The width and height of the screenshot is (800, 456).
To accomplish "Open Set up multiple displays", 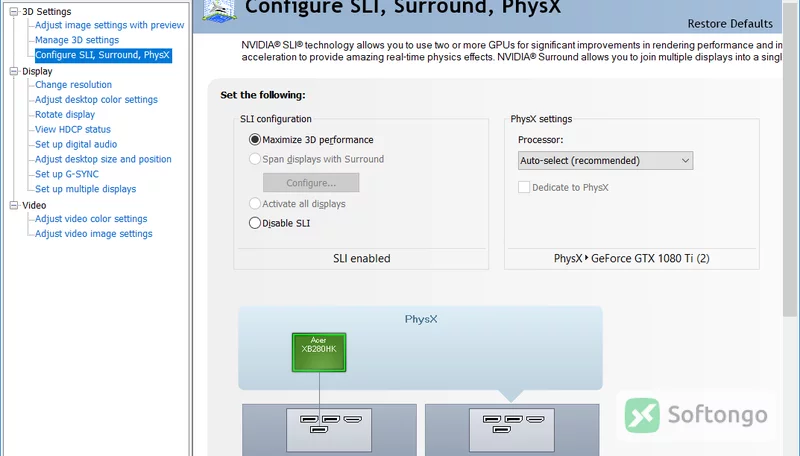I will (x=85, y=189).
